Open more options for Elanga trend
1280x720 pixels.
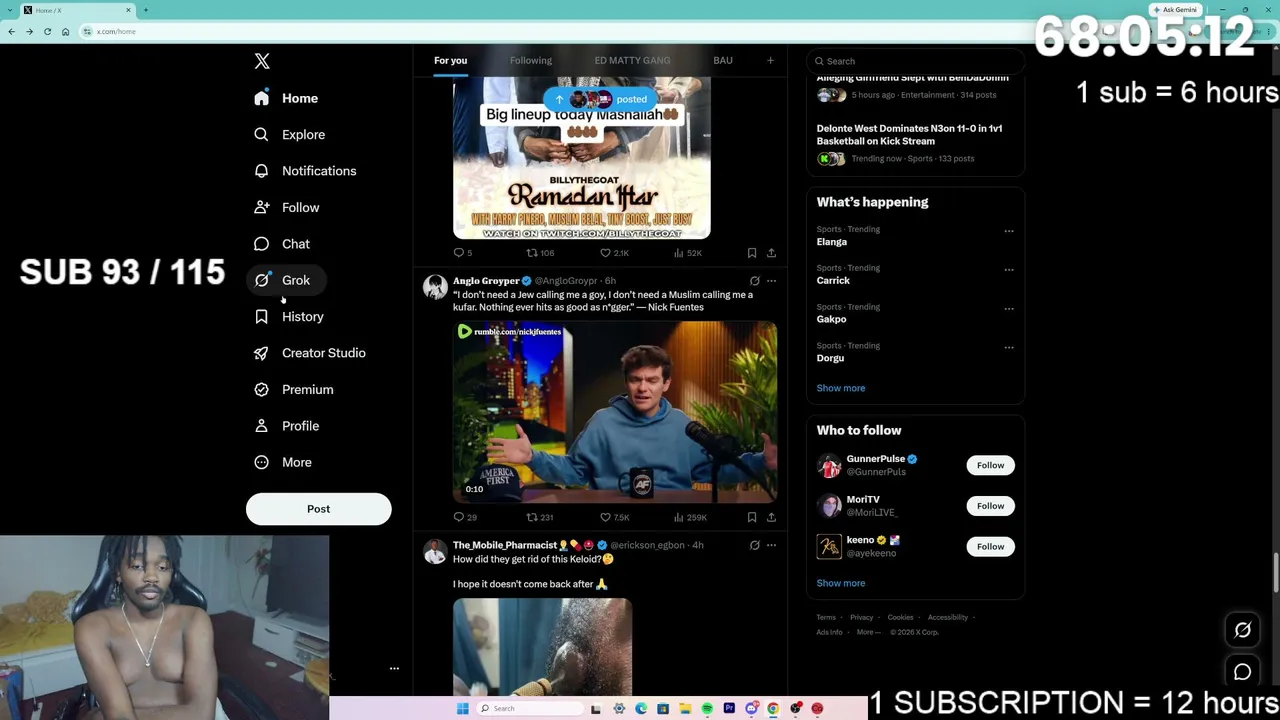(1008, 231)
